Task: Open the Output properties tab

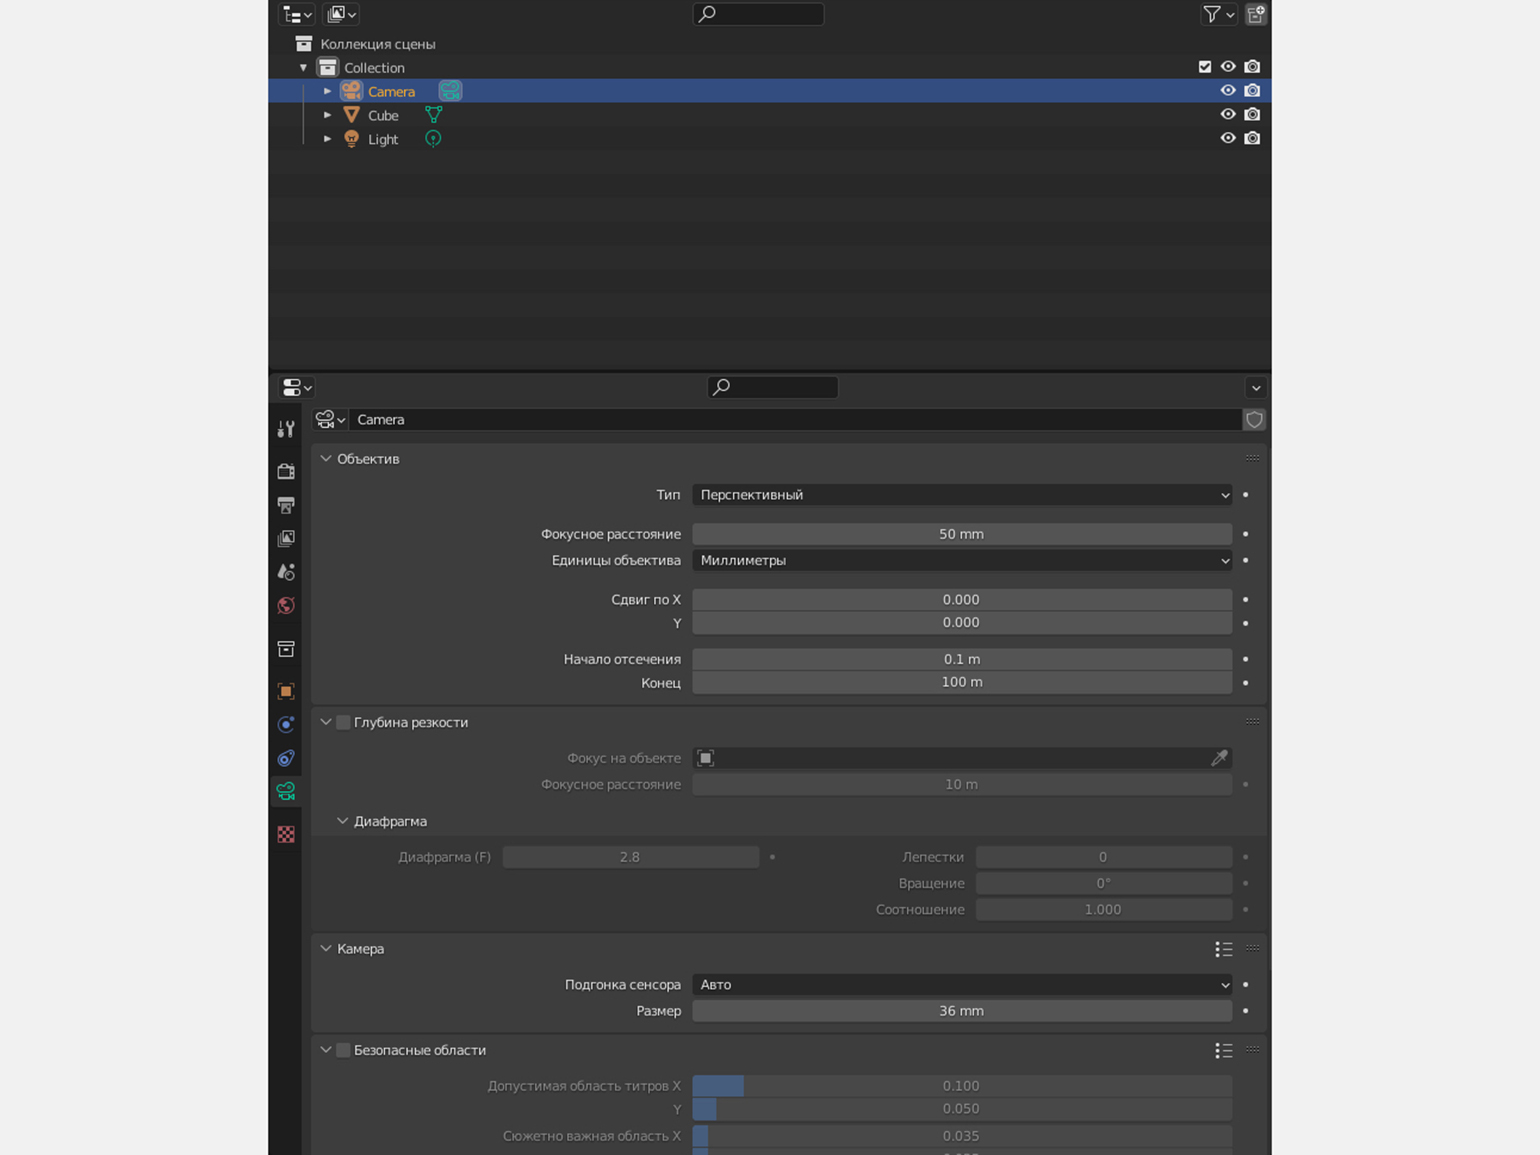Action: (x=286, y=505)
